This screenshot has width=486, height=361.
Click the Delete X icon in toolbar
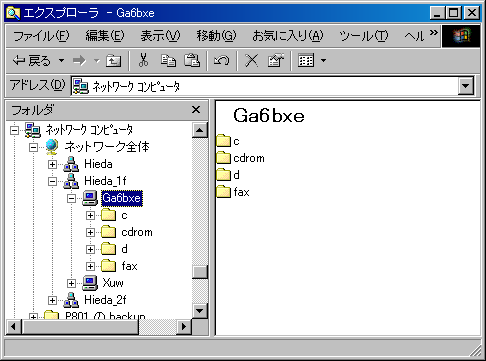251,60
